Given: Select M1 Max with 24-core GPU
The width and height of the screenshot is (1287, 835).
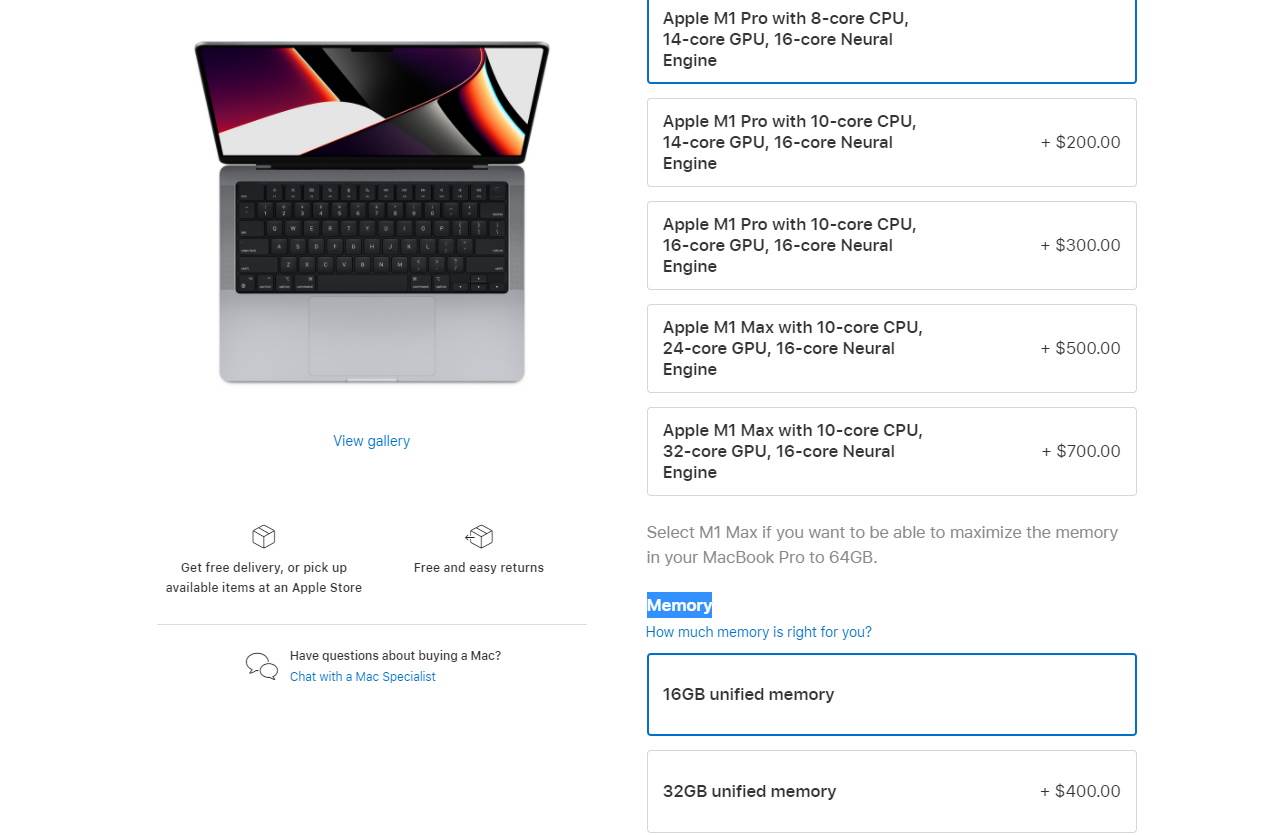Looking at the screenshot, I should pyautogui.click(x=891, y=348).
